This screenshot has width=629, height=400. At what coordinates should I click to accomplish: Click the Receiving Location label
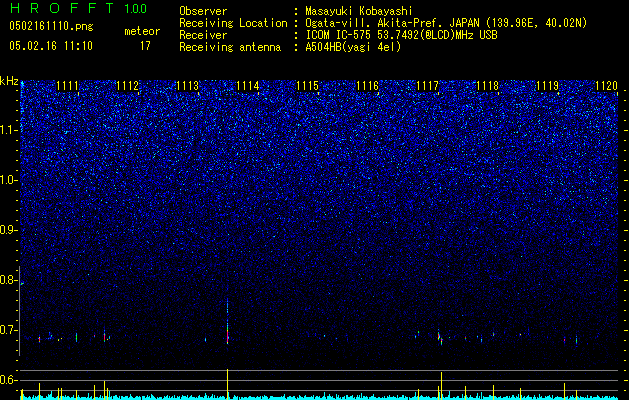233,23
